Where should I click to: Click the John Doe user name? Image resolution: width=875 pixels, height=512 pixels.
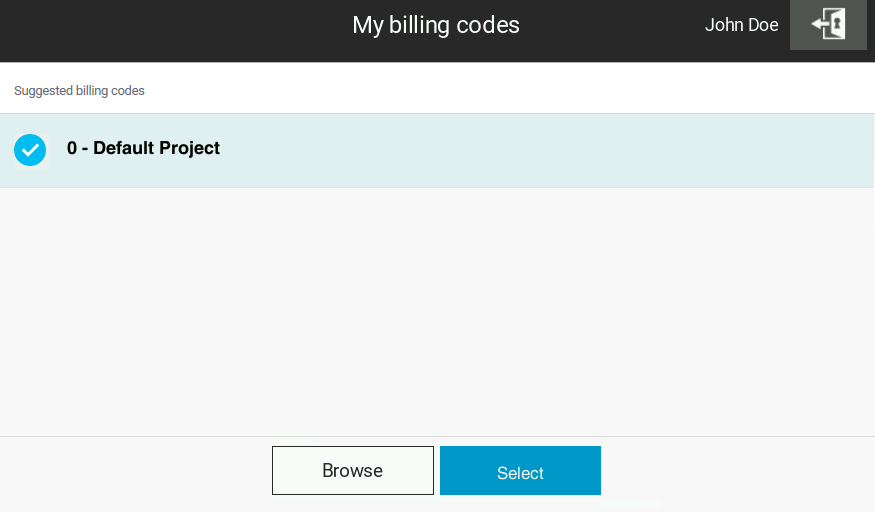(x=741, y=25)
